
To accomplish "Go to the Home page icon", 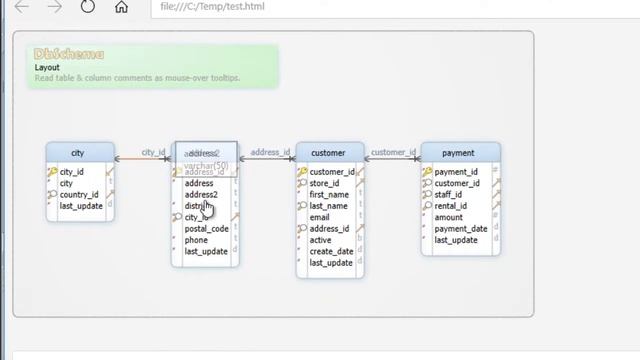I will tap(121, 7).
